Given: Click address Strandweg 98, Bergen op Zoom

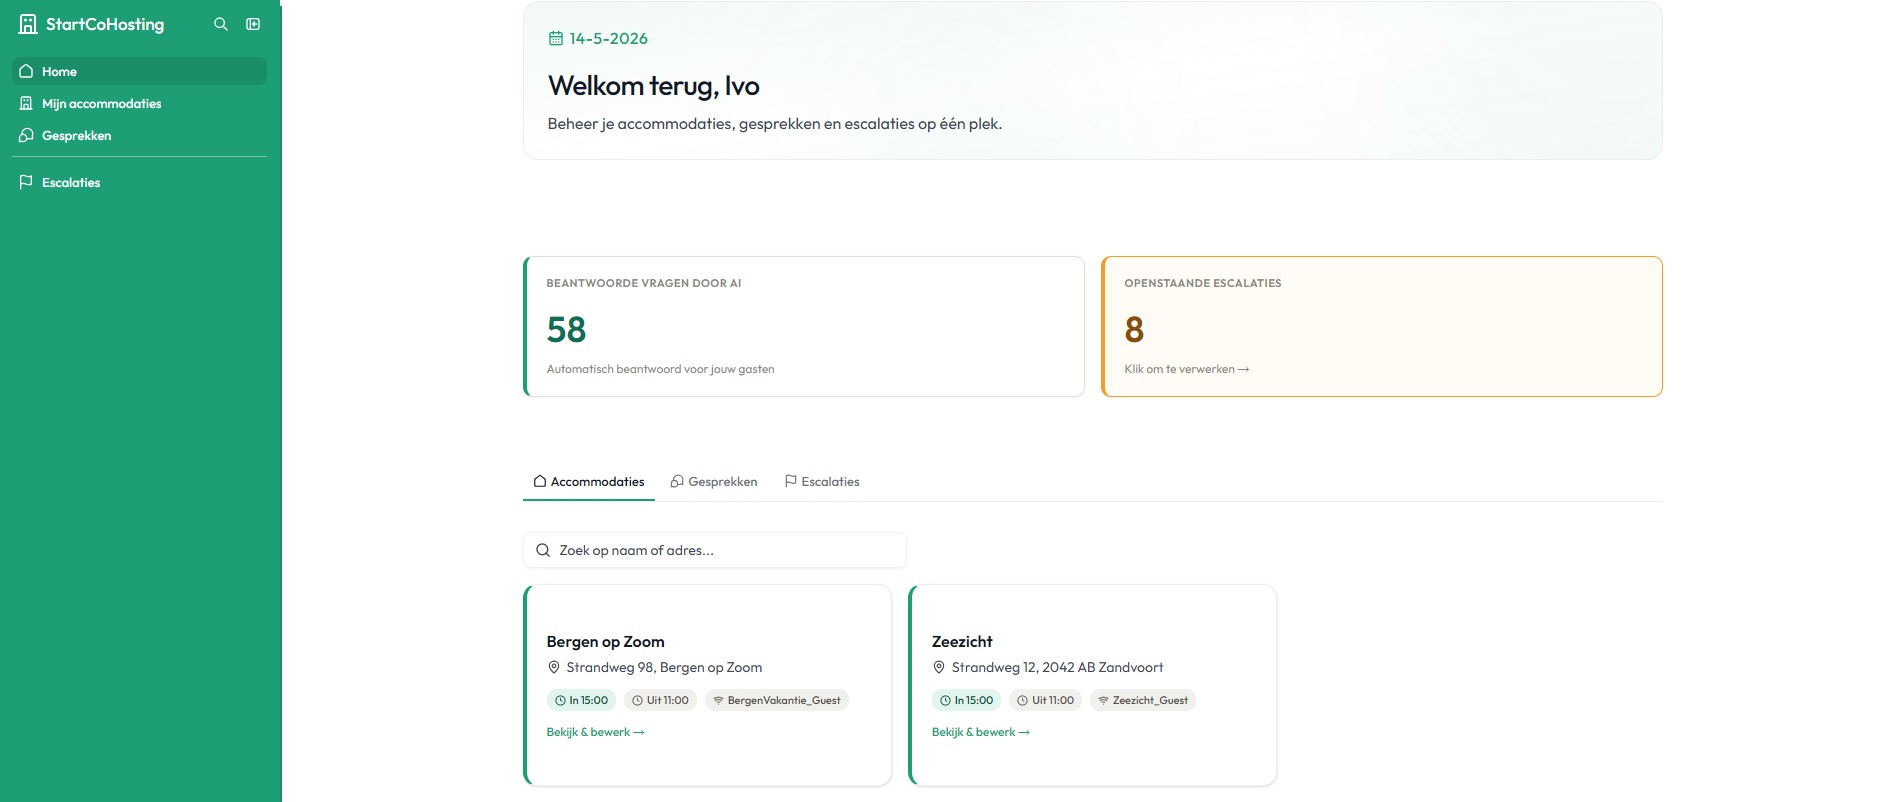Looking at the screenshot, I should [664, 668].
